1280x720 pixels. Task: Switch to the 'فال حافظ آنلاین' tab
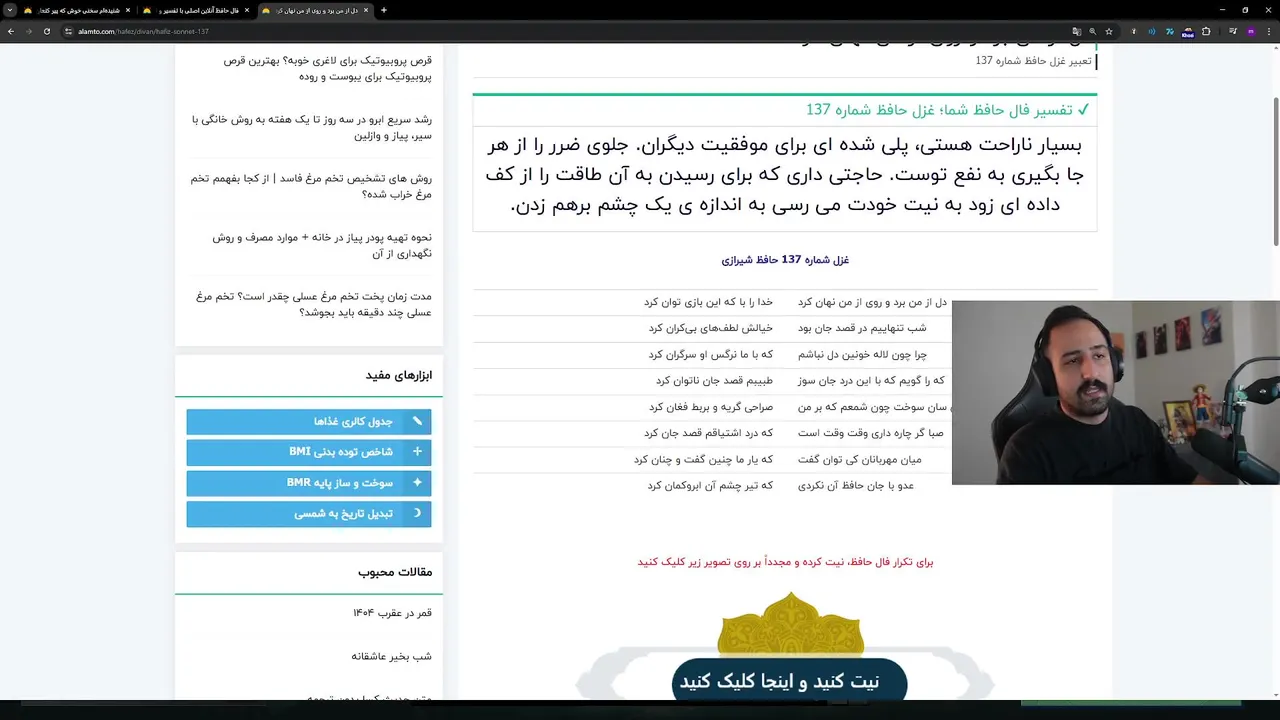click(196, 10)
